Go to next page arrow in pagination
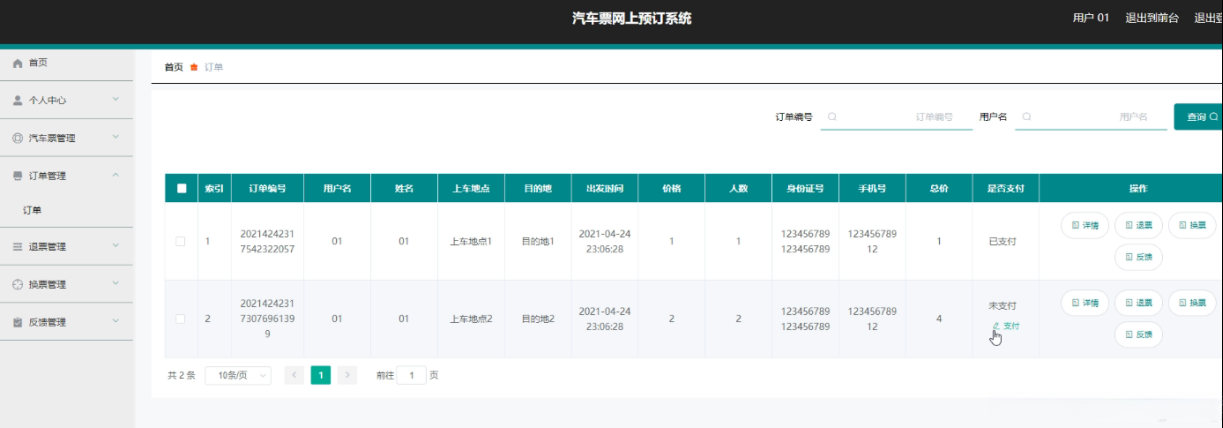Screen dimensions: 1223x428 pyautogui.click(x=347, y=375)
